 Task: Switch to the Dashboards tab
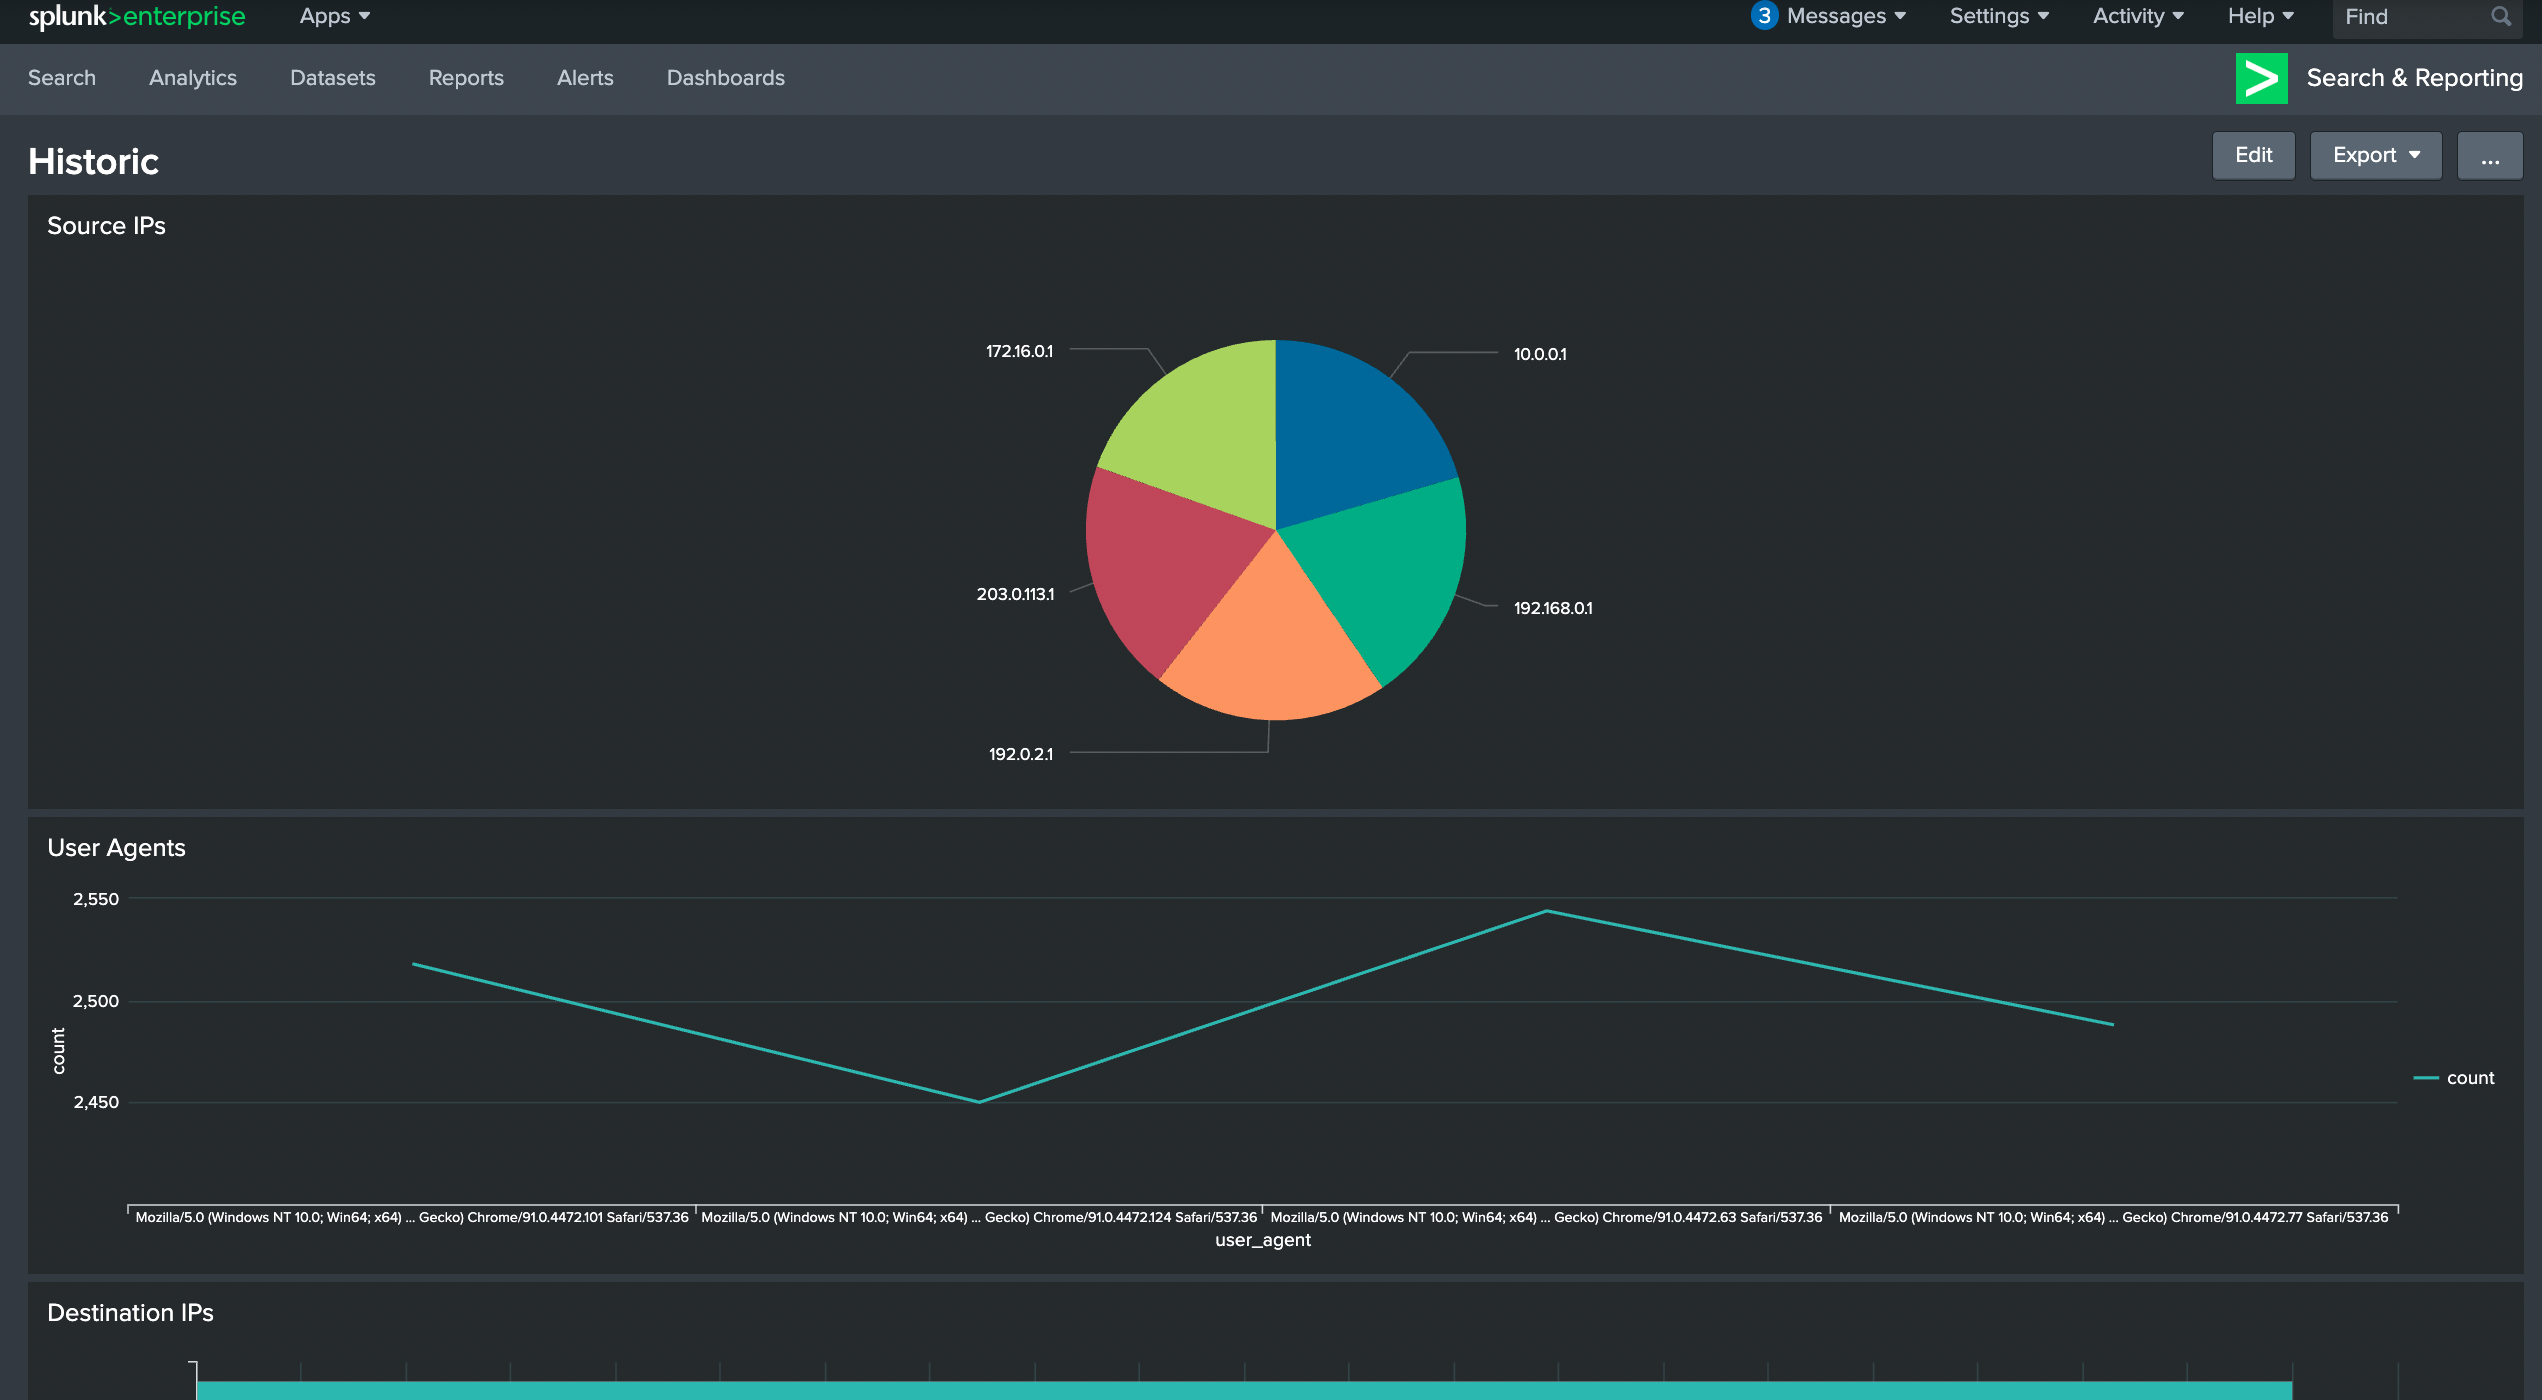coord(725,78)
